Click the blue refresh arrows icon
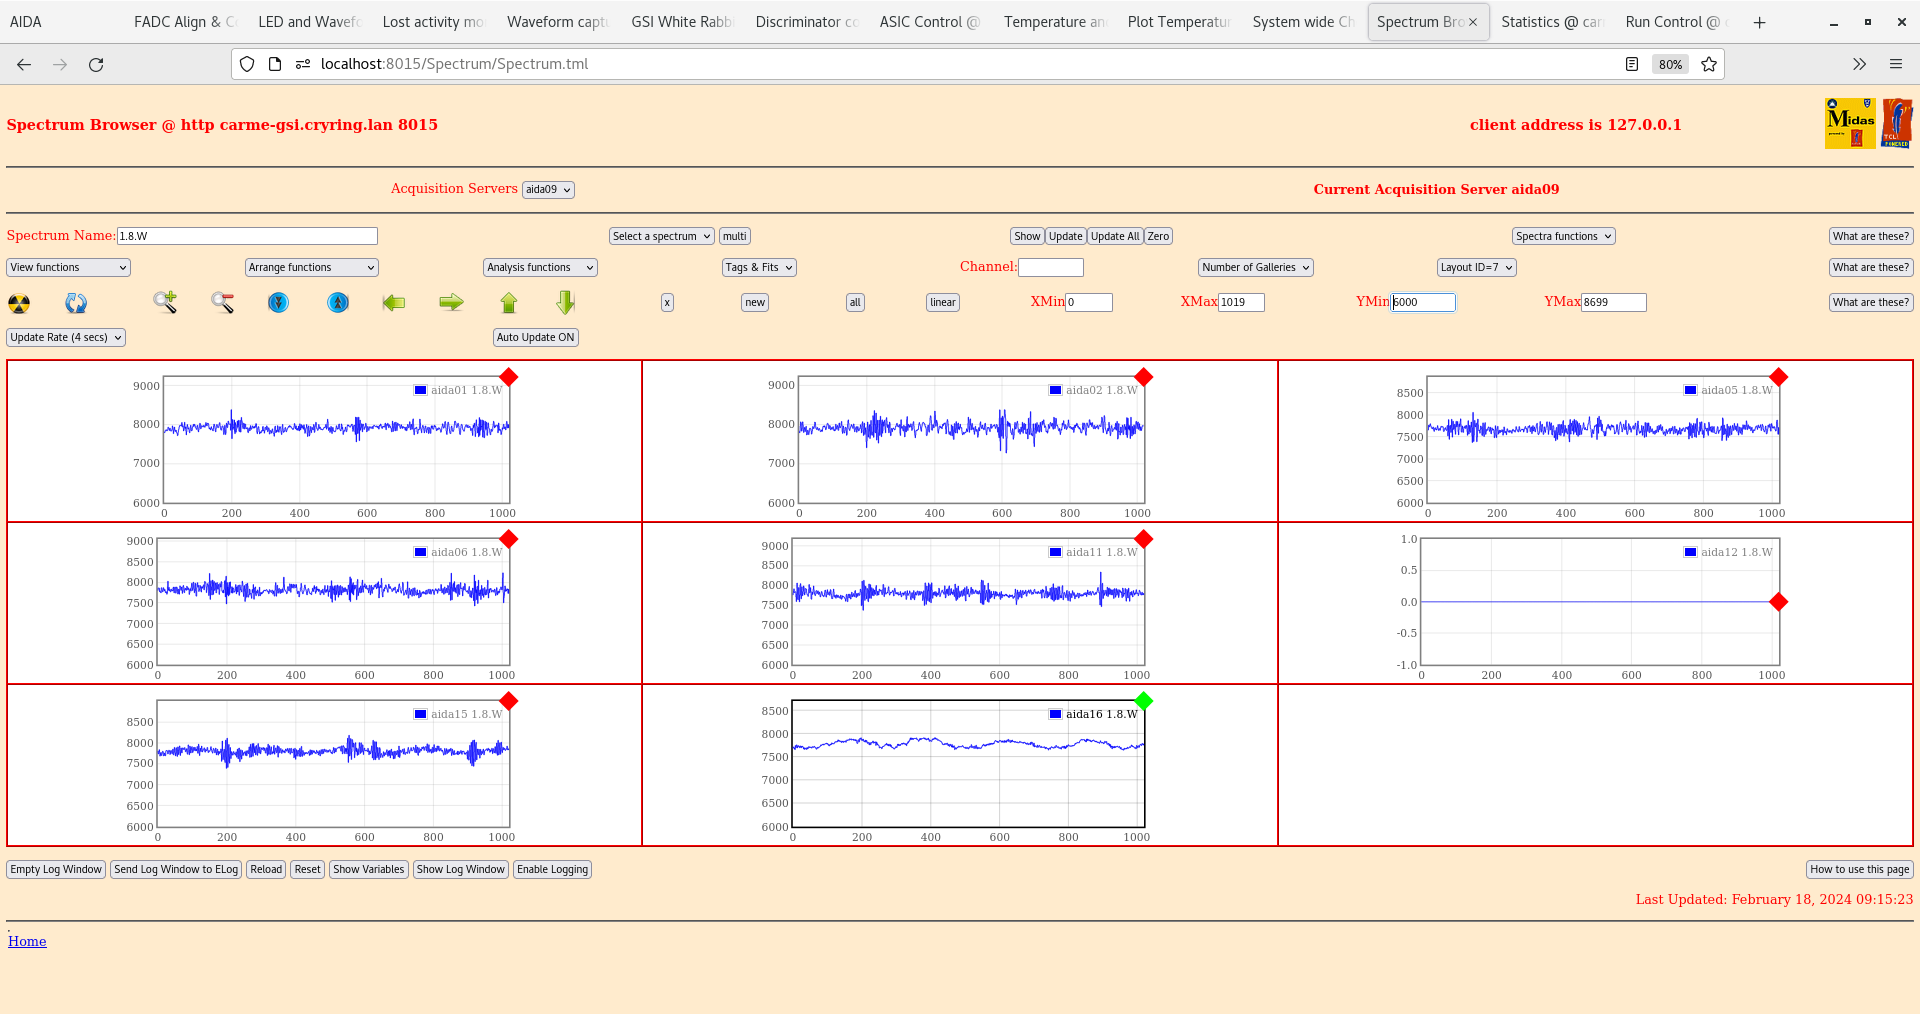The height and width of the screenshot is (1014, 1920). tap(76, 303)
